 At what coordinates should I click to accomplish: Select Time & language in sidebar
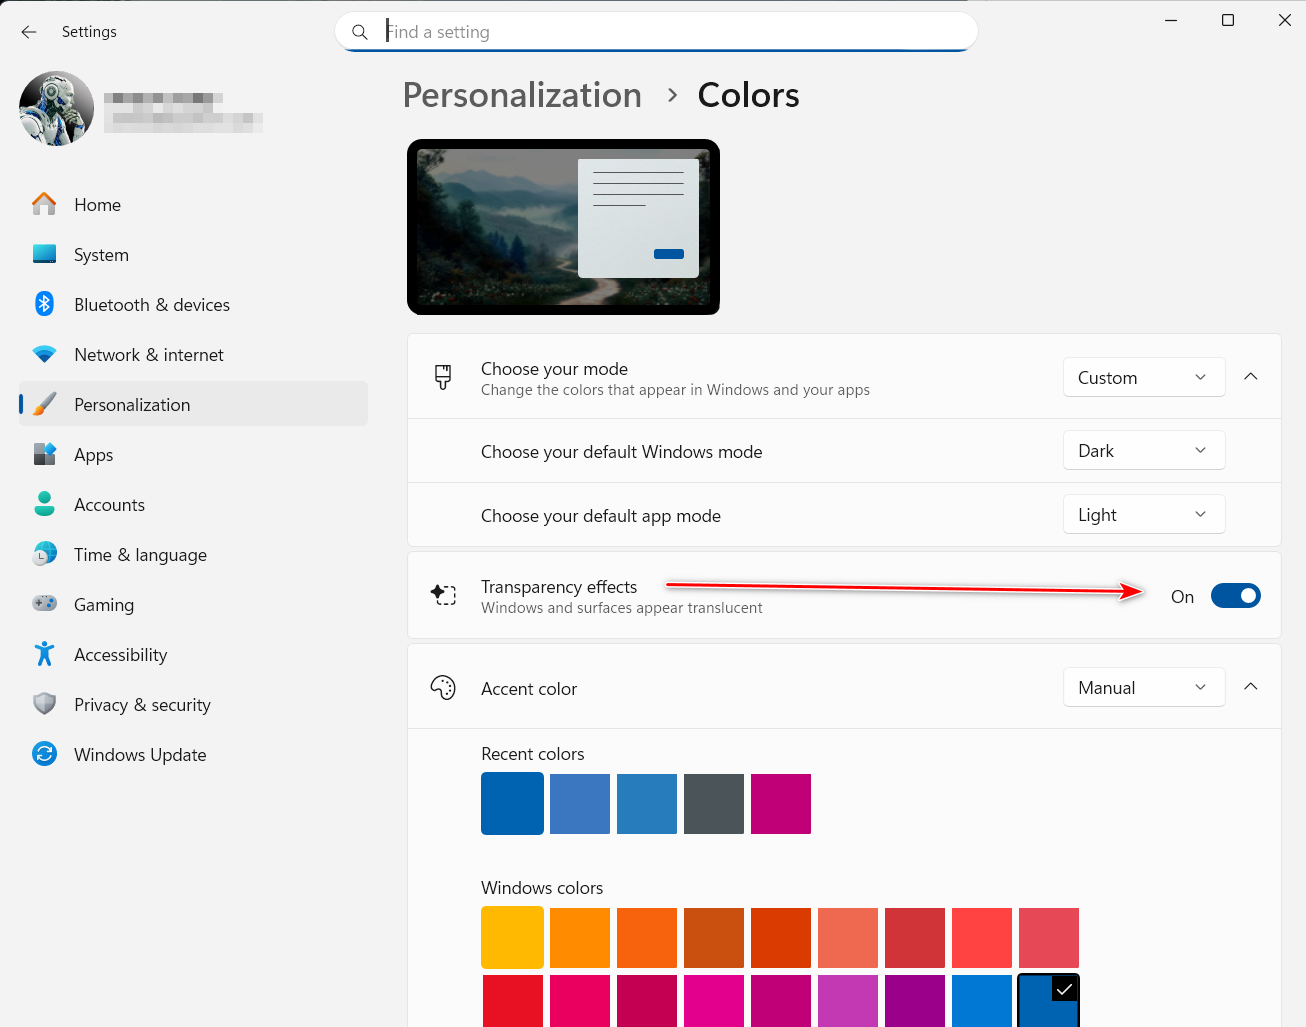[x=140, y=555]
